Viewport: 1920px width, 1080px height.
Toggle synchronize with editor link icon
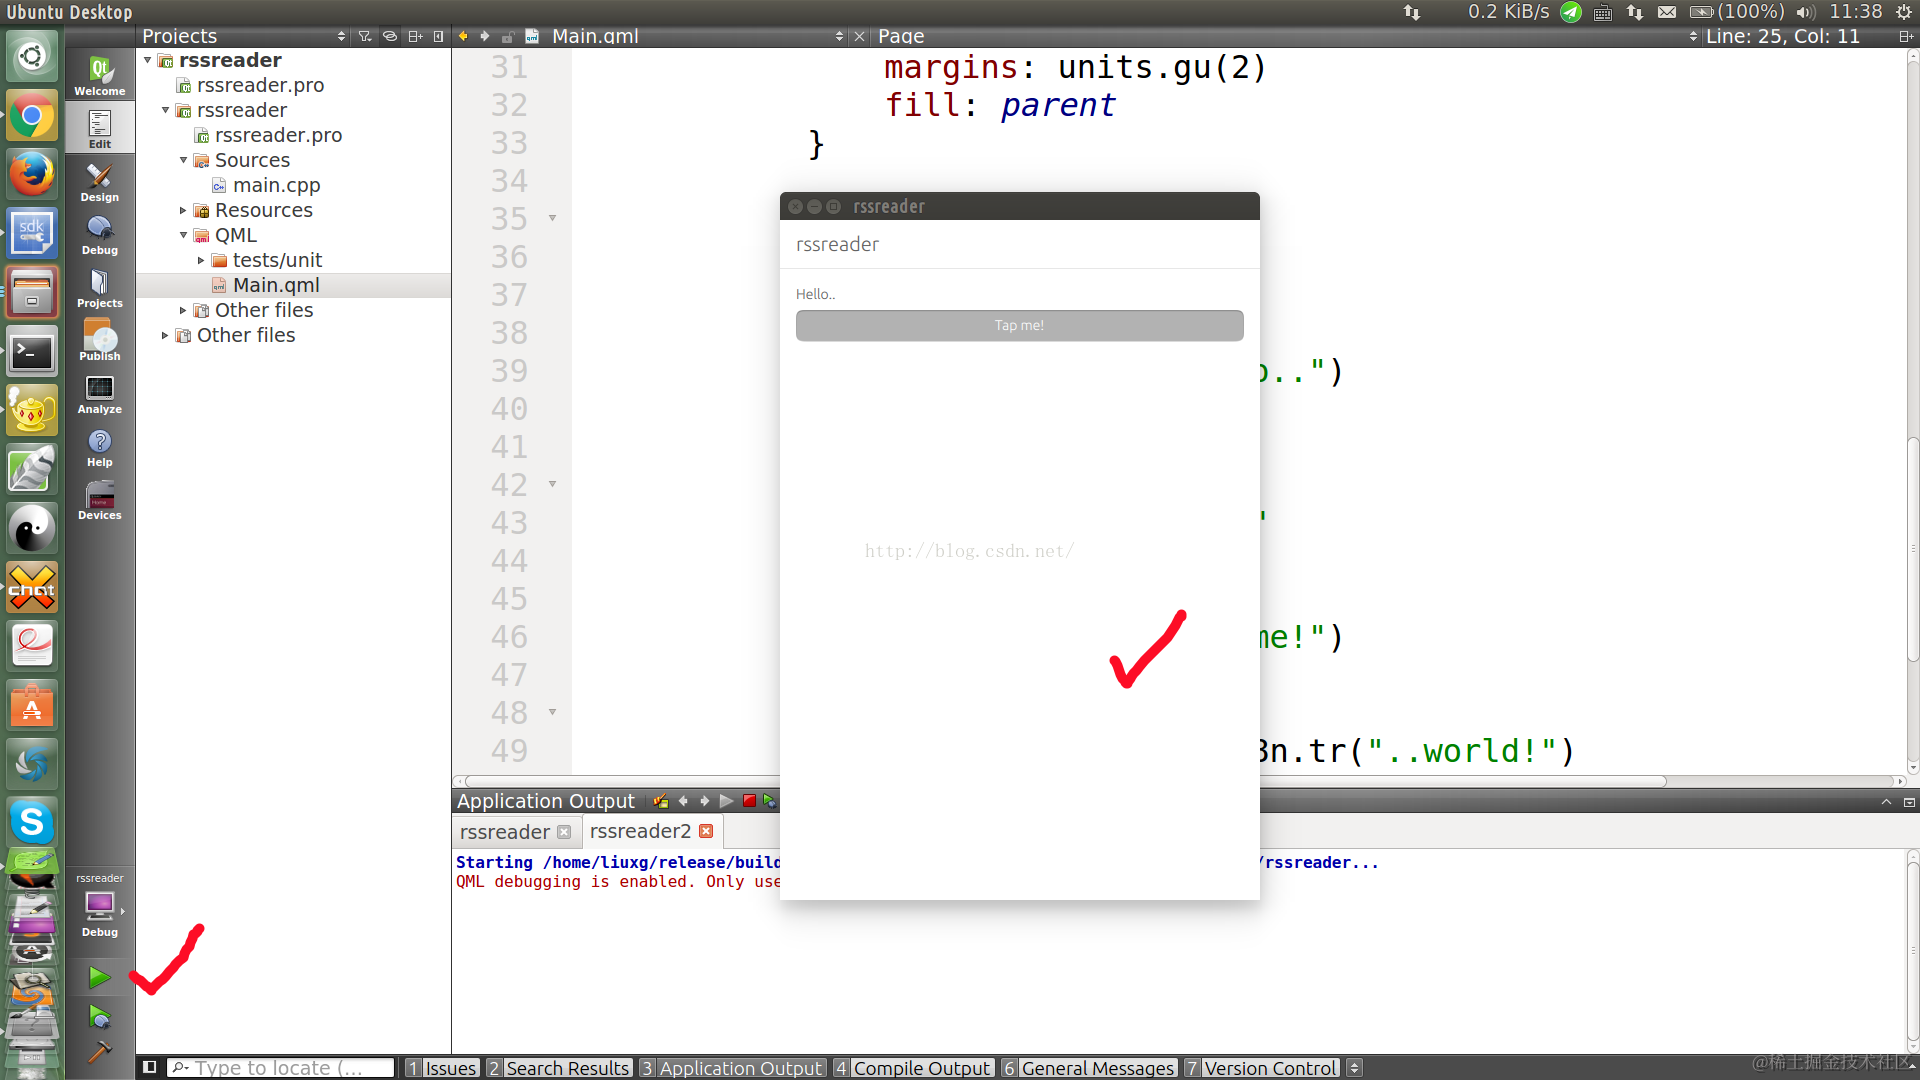click(390, 36)
